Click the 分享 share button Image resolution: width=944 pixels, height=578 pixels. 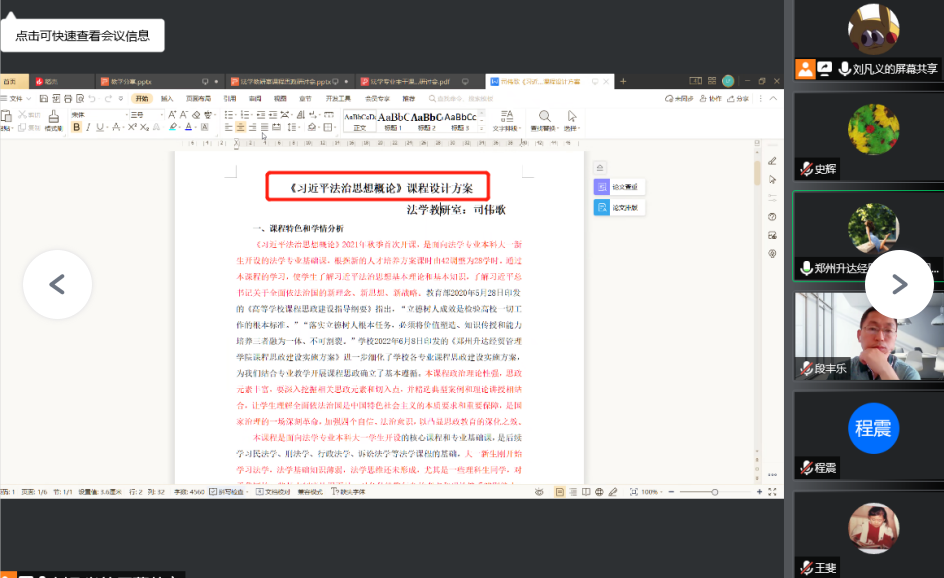tap(742, 99)
